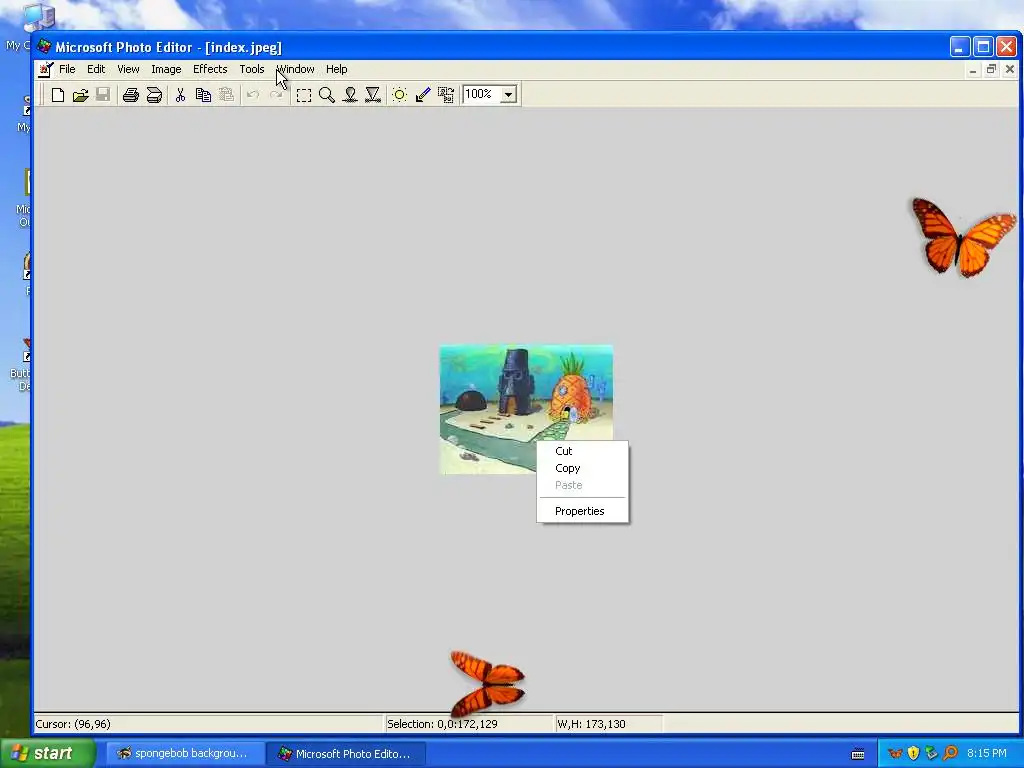Screen dimensions: 1024x768
Task: Switch to the spongebob background taskbar window
Action: click(185, 754)
